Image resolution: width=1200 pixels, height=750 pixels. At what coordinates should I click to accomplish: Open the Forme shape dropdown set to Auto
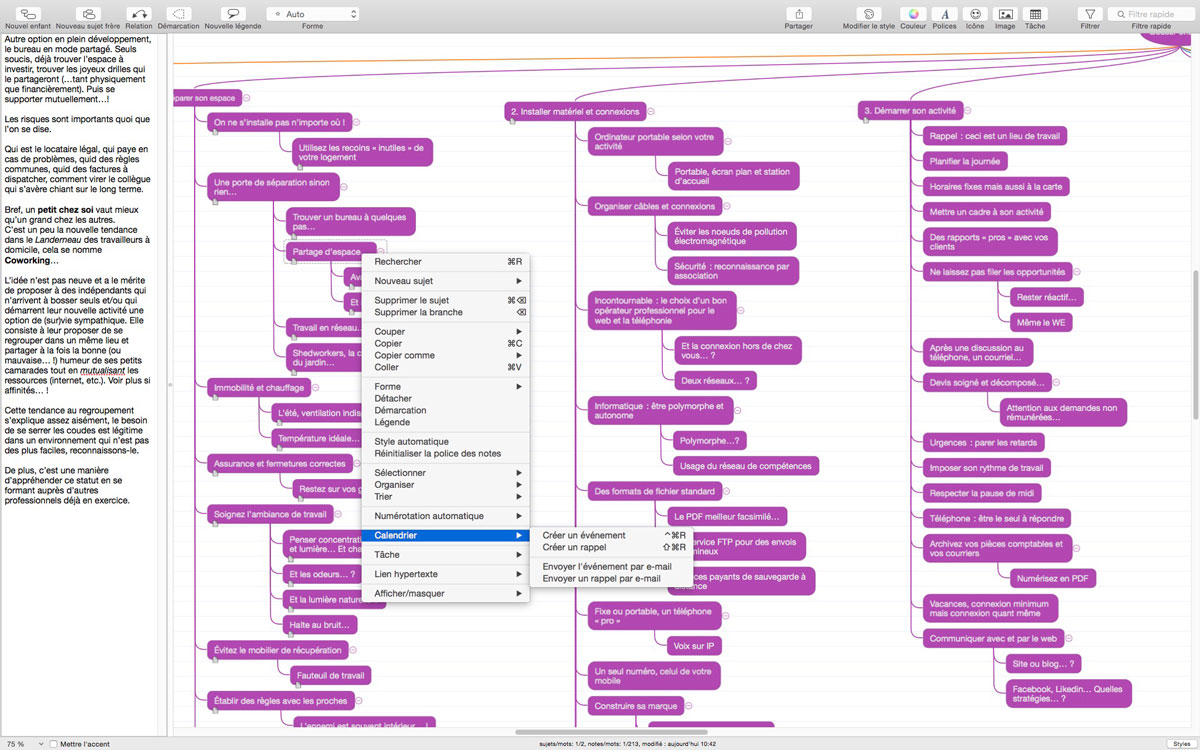pos(313,14)
